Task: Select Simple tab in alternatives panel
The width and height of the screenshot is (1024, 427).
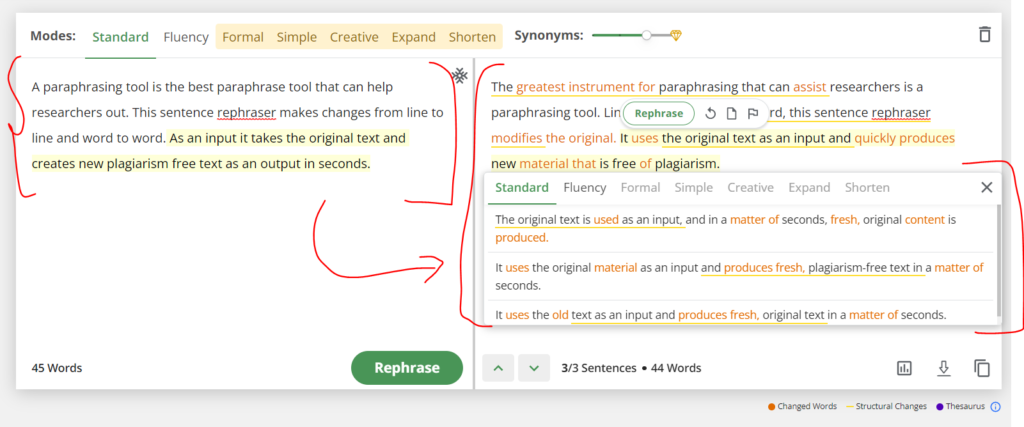Action: 694,188
